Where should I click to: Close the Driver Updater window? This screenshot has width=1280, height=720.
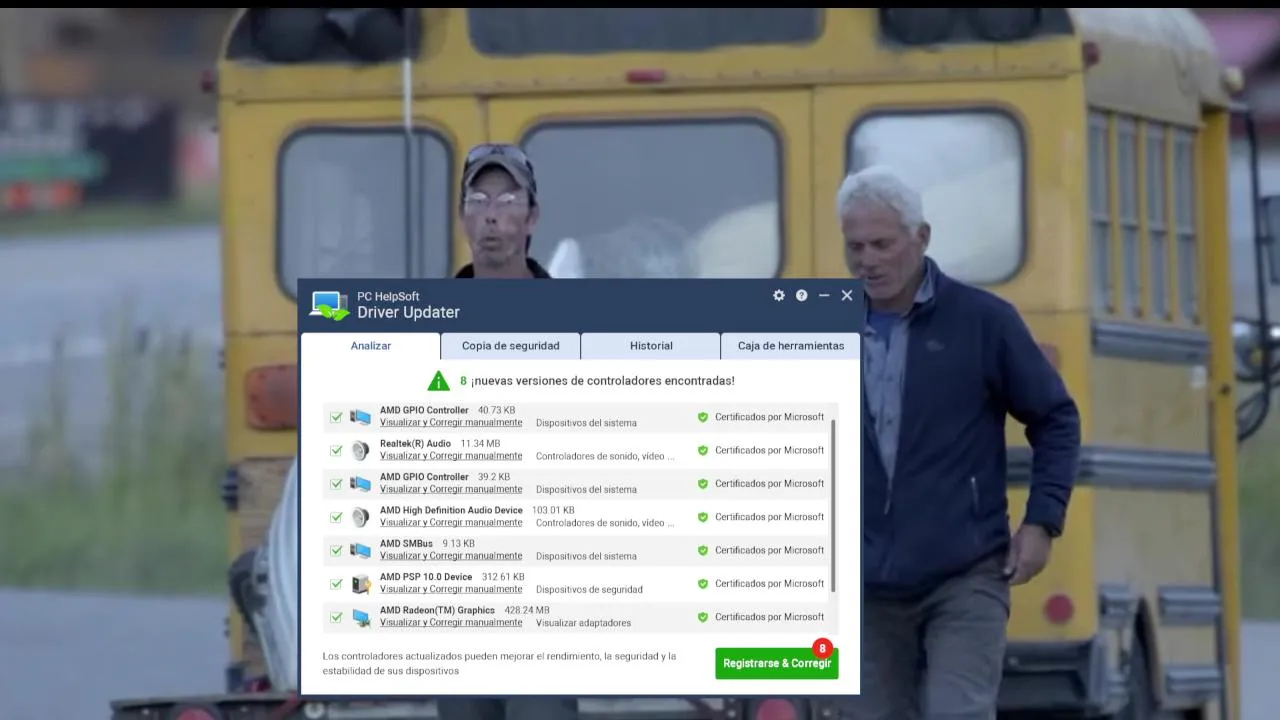(x=847, y=295)
